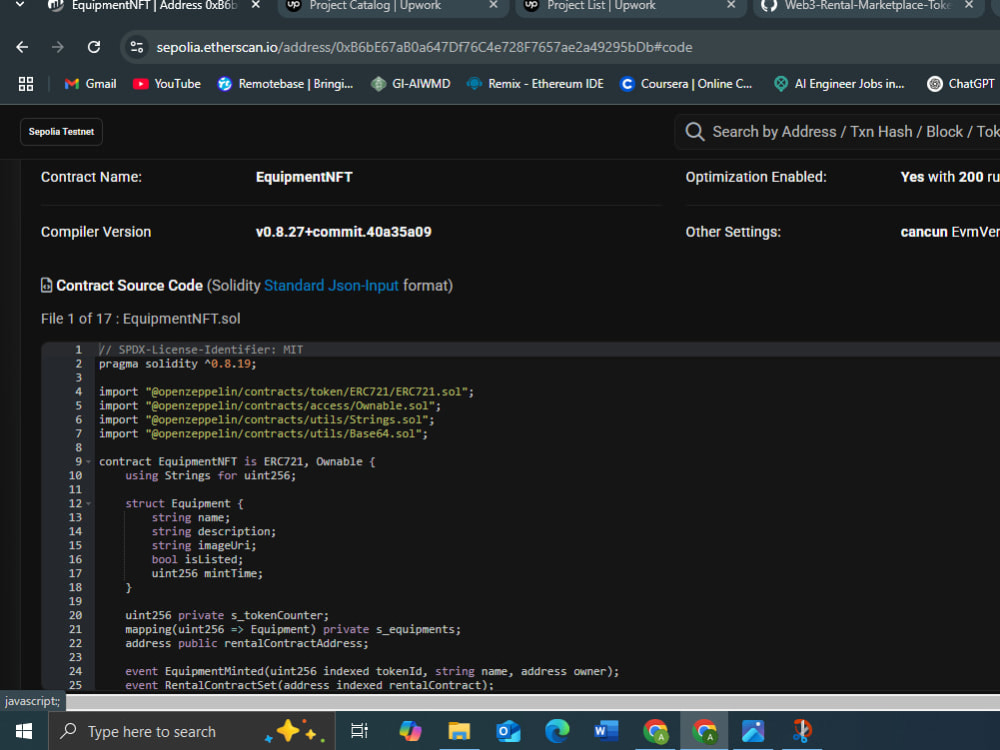
Task: Open the ChatGPT bookmark
Action: point(961,84)
